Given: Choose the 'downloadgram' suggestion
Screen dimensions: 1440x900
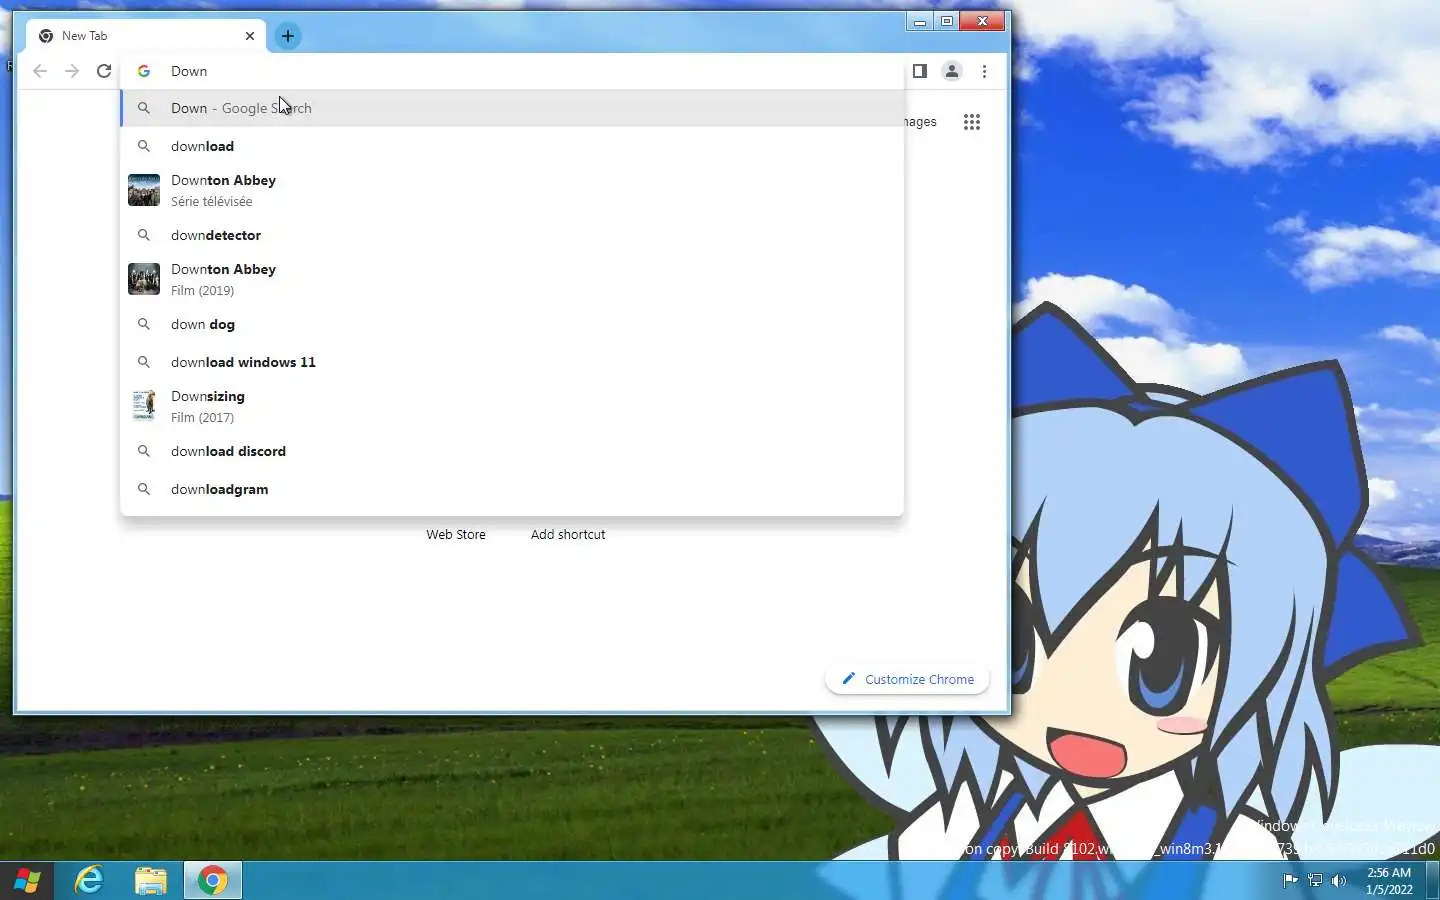Looking at the screenshot, I should [512, 489].
